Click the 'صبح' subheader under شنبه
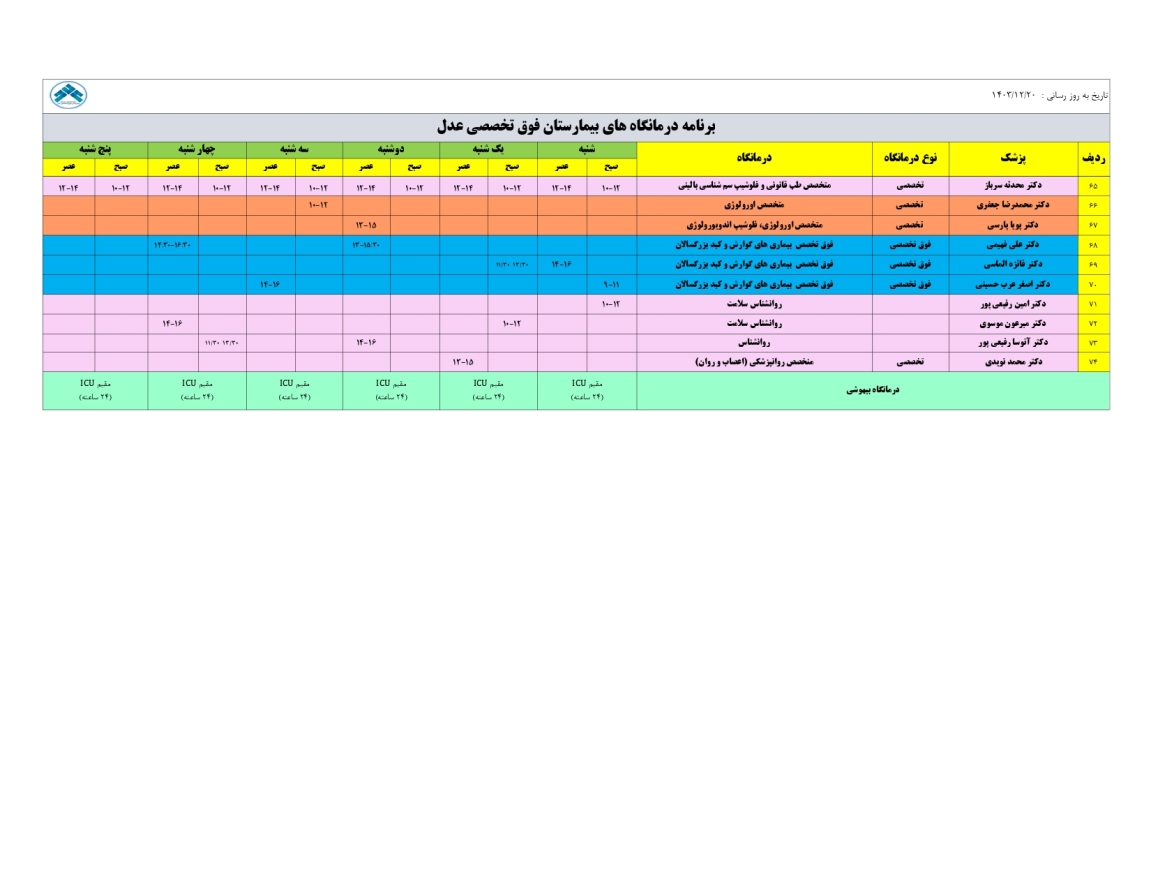 [x=611, y=167]
